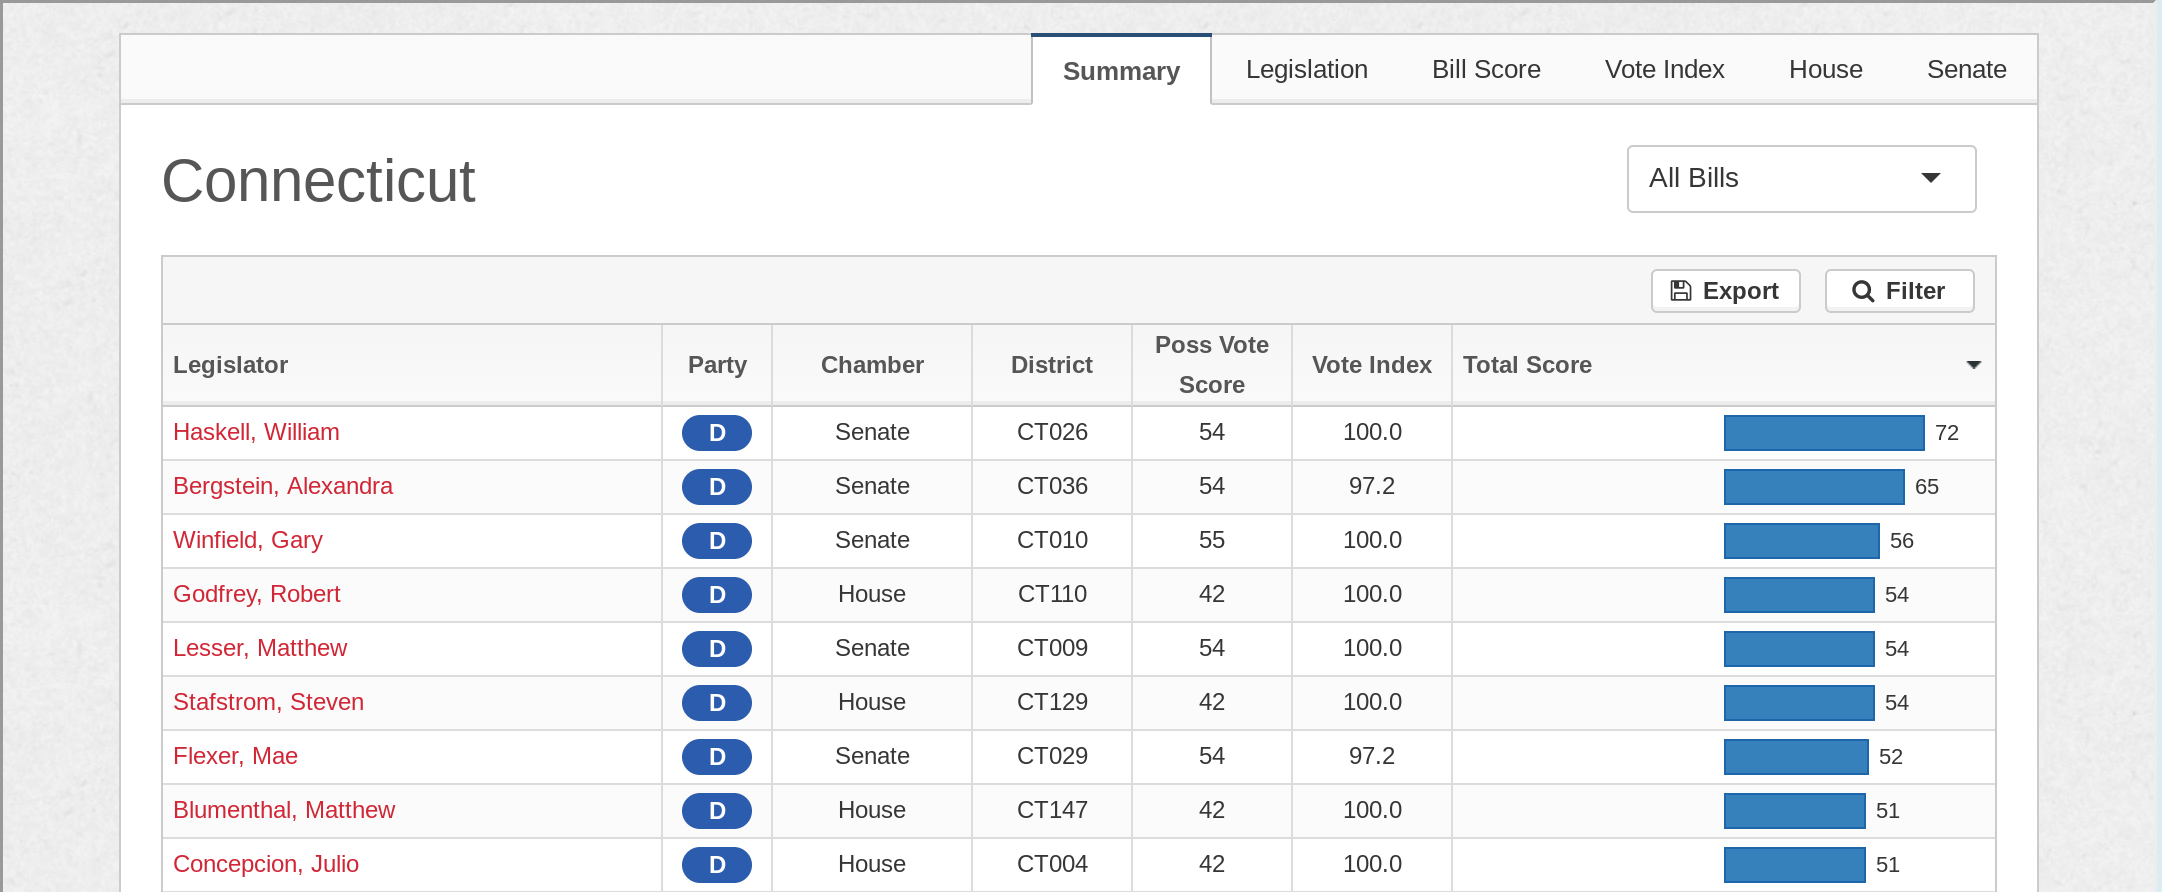
Task: Click the Filter button
Action: pos(1899,291)
